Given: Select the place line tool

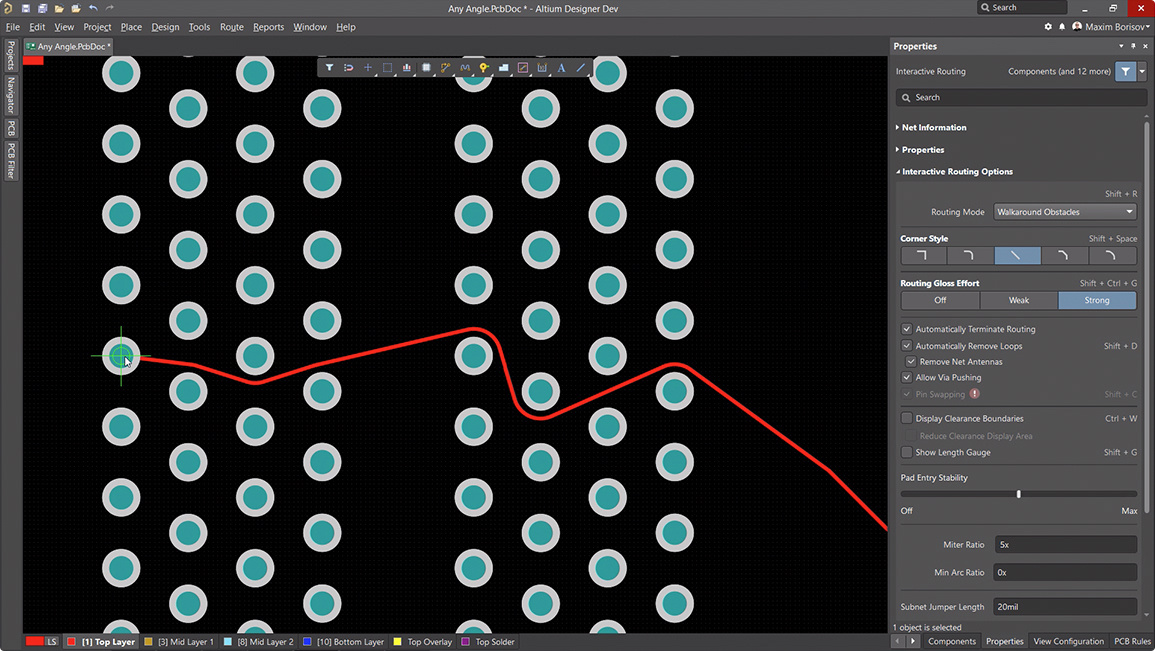Looking at the screenshot, I should (x=580, y=68).
